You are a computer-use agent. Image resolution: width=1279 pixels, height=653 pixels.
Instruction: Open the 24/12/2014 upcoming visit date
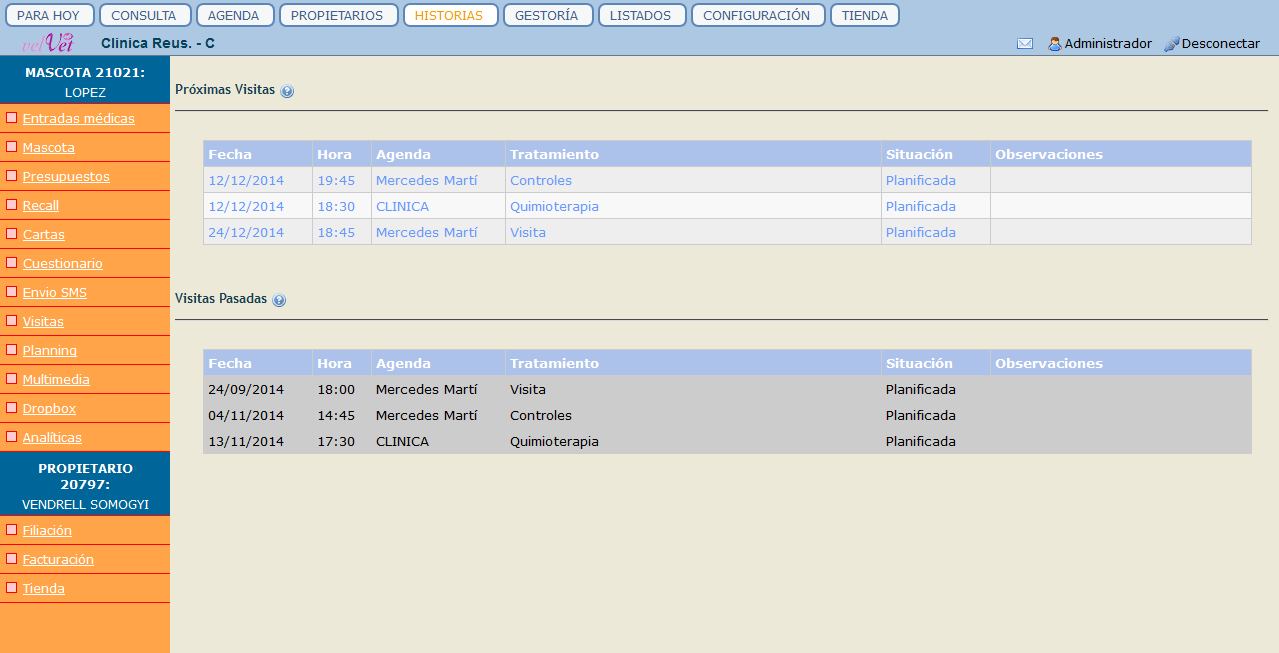246,233
